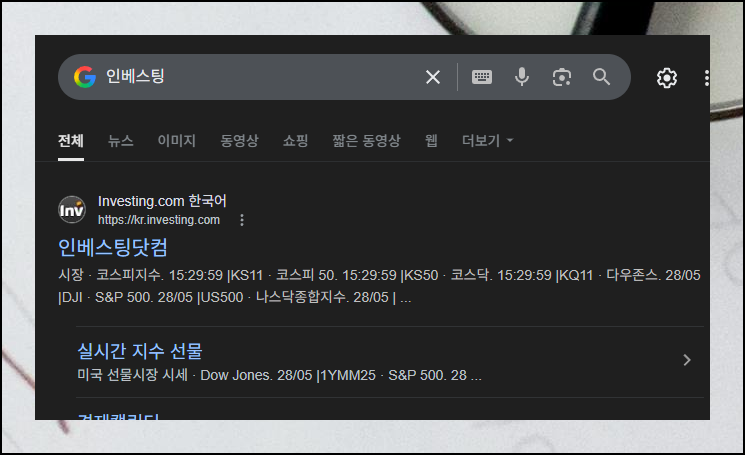
Task: Start voice search with microphone icon
Action: coord(522,77)
